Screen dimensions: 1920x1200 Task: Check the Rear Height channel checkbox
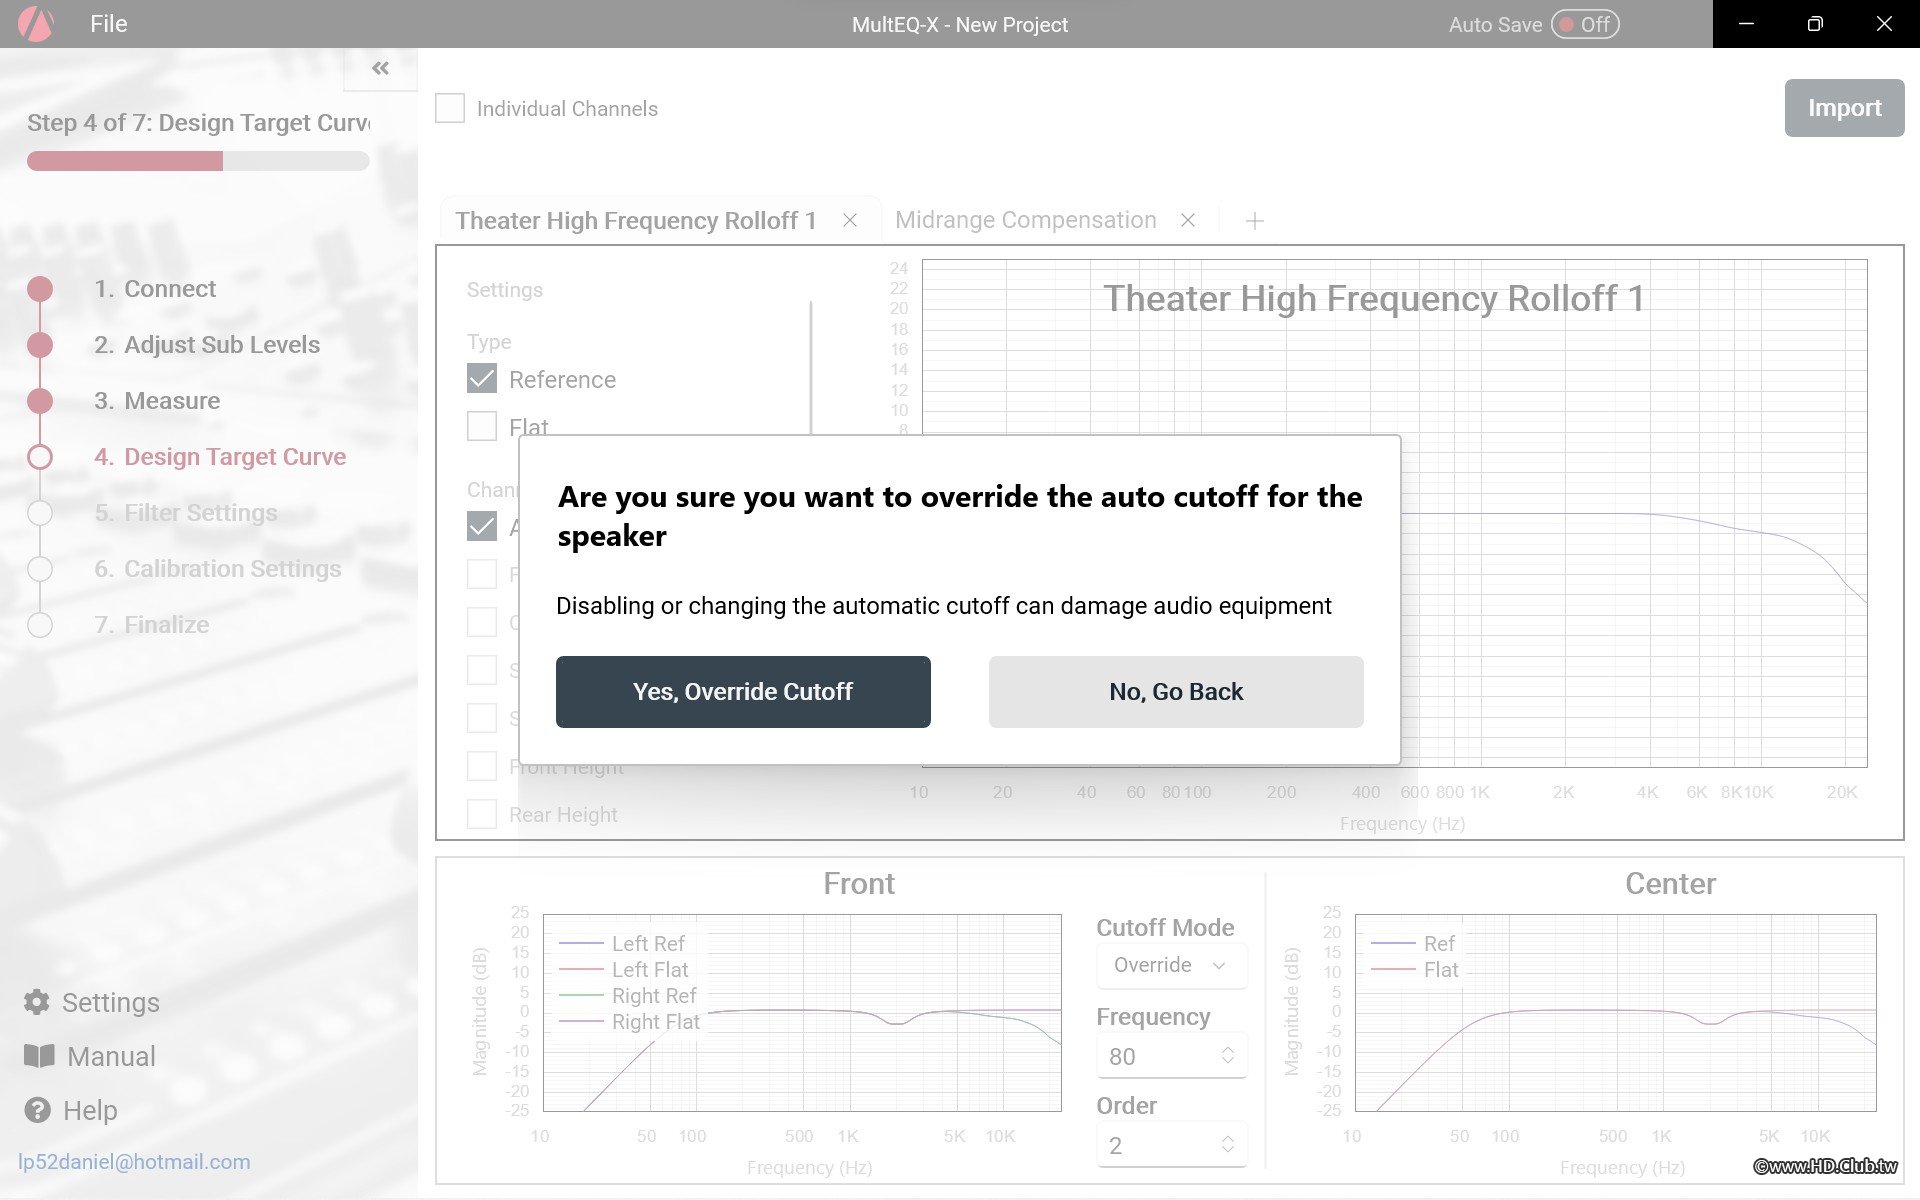coord(482,814)
